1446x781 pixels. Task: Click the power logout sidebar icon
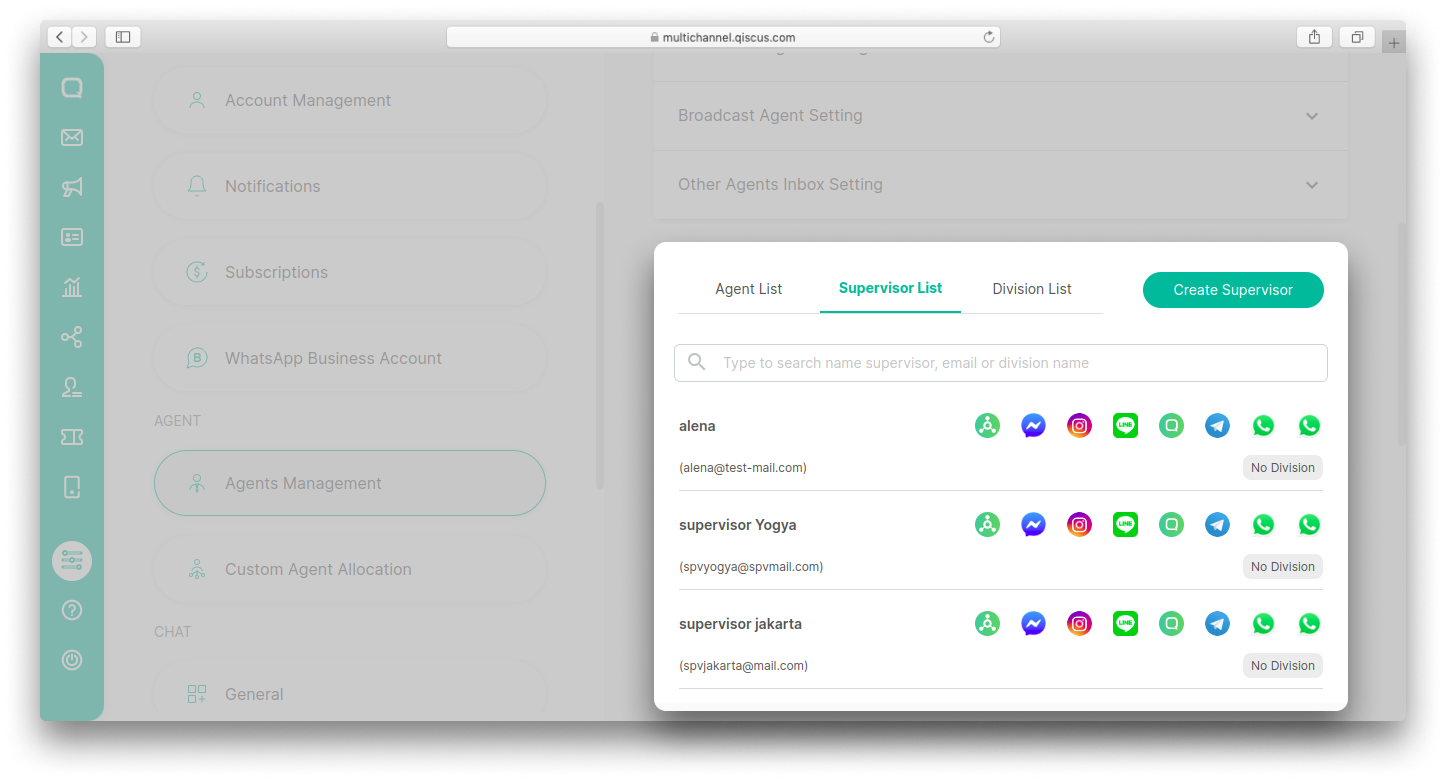click(x=72, y=660)
